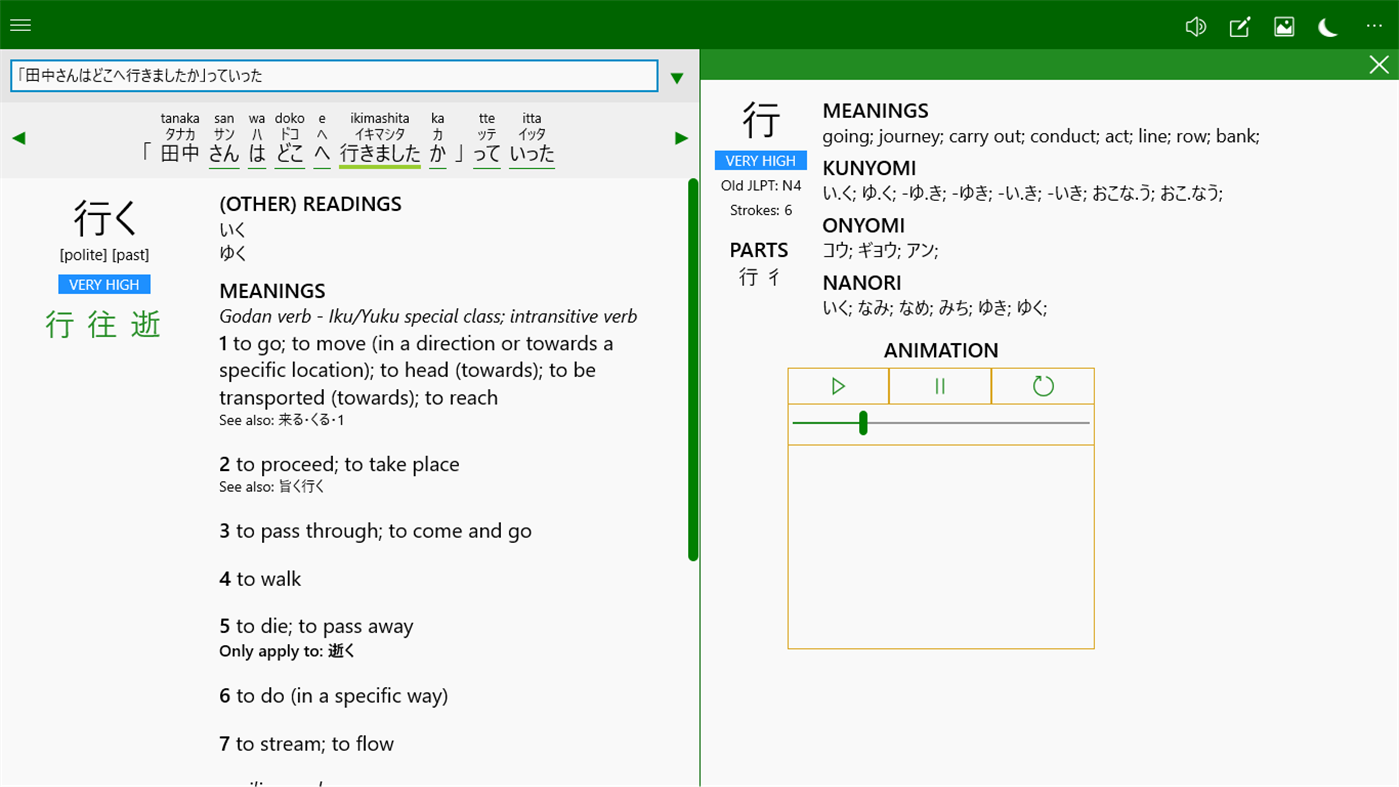Open the navigation hamburger menu
This screenshot has width=1399, height=787.
click(x=20, y=24)
